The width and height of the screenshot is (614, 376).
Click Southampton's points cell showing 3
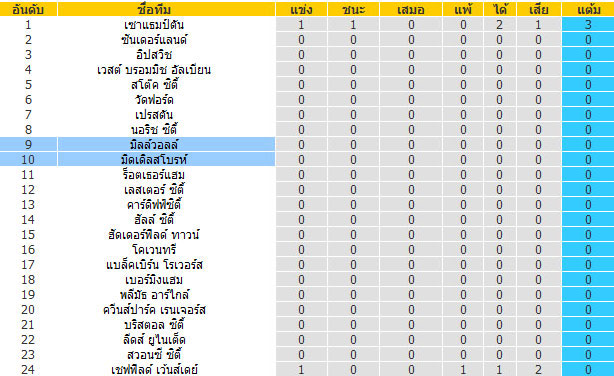(x=588, y=25)
